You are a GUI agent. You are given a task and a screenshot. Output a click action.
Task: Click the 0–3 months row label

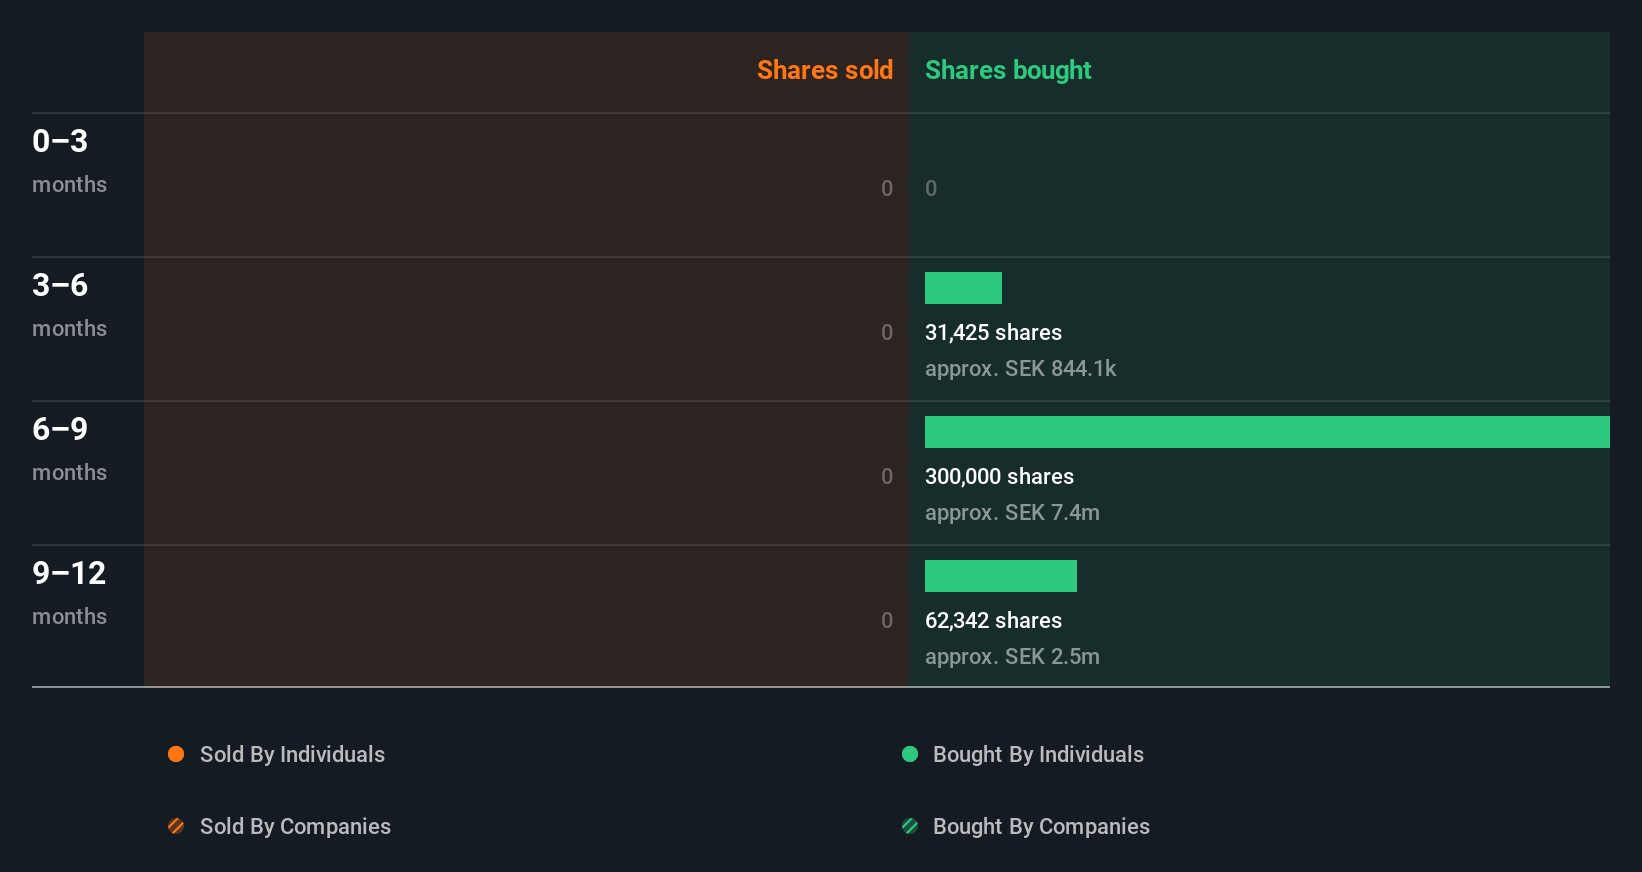click(x=69, y=161)
